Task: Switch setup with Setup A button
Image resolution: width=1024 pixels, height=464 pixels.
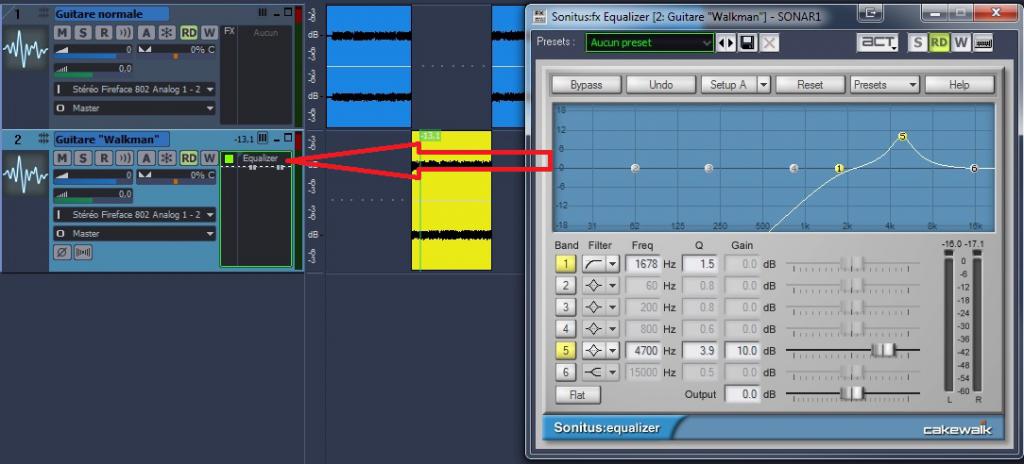Action: pyautogui.click(x=728, y=85)
